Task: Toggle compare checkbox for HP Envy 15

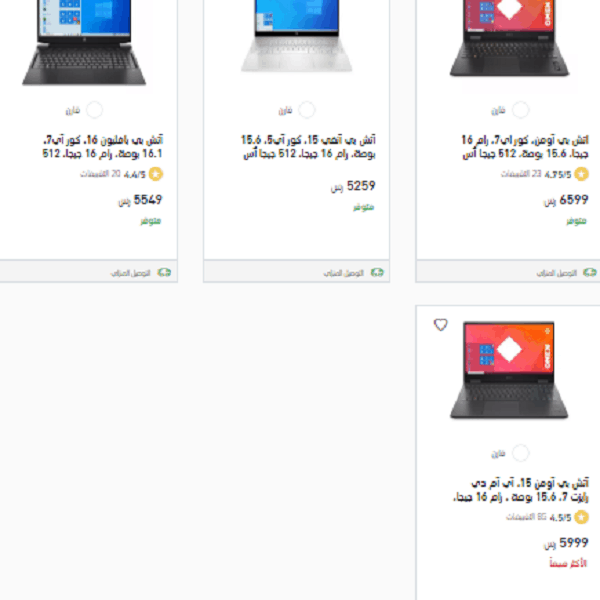Action: (x=307, y=110)
